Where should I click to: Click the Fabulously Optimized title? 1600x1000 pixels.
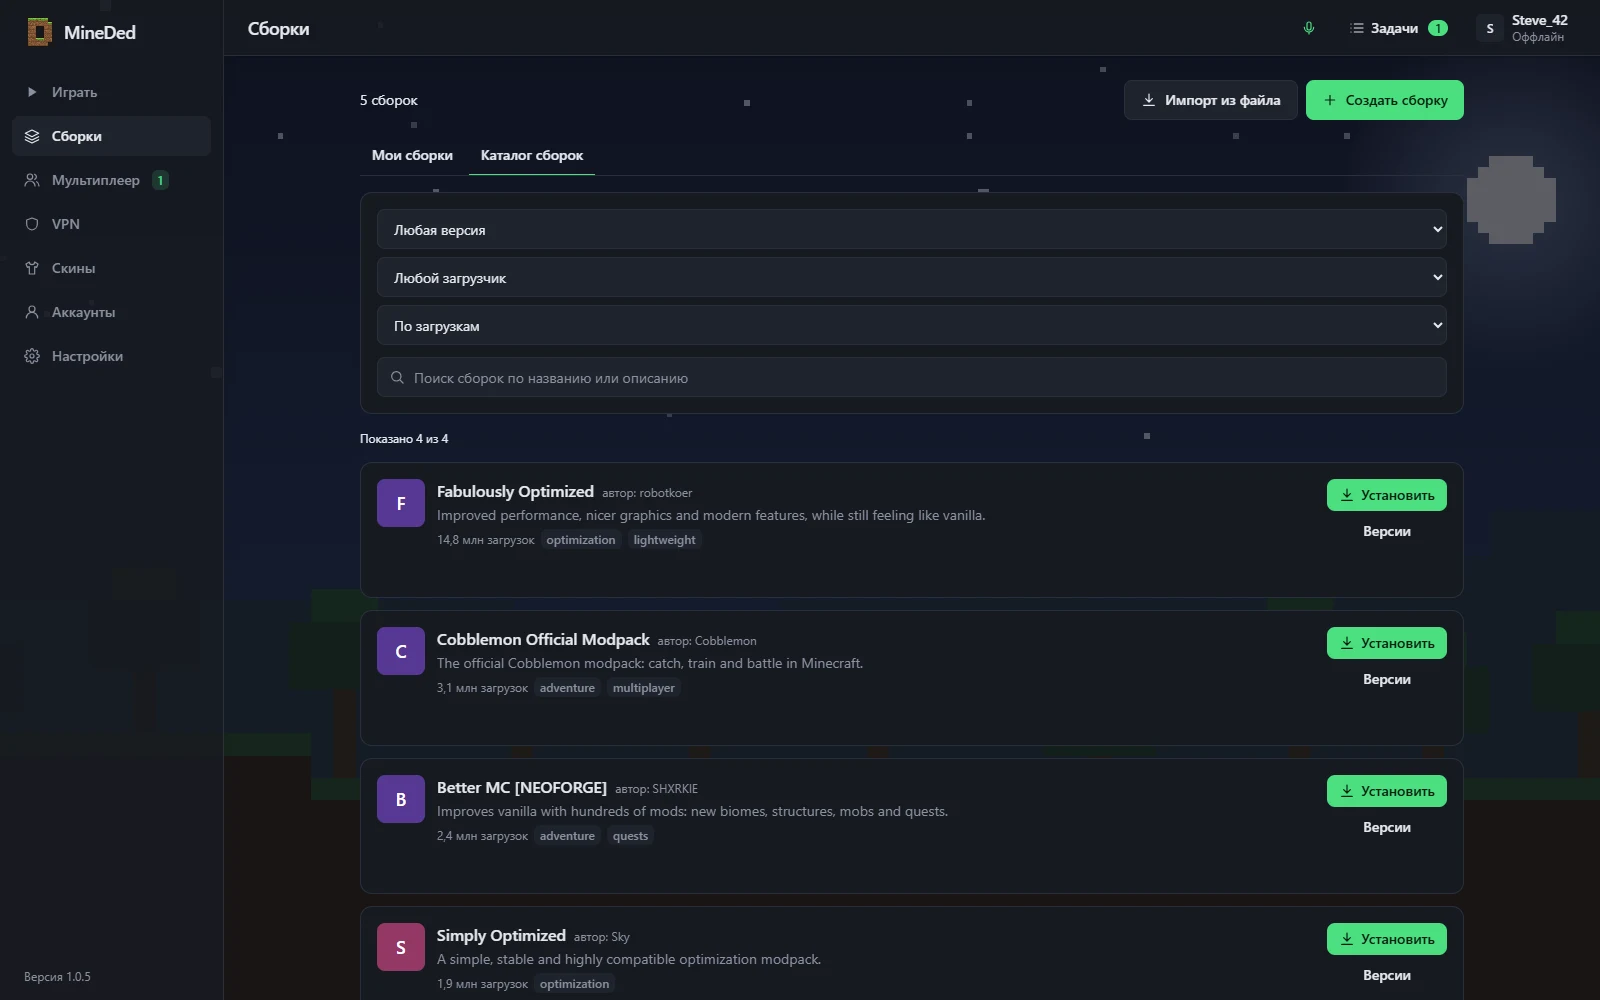tap(515, 491)
